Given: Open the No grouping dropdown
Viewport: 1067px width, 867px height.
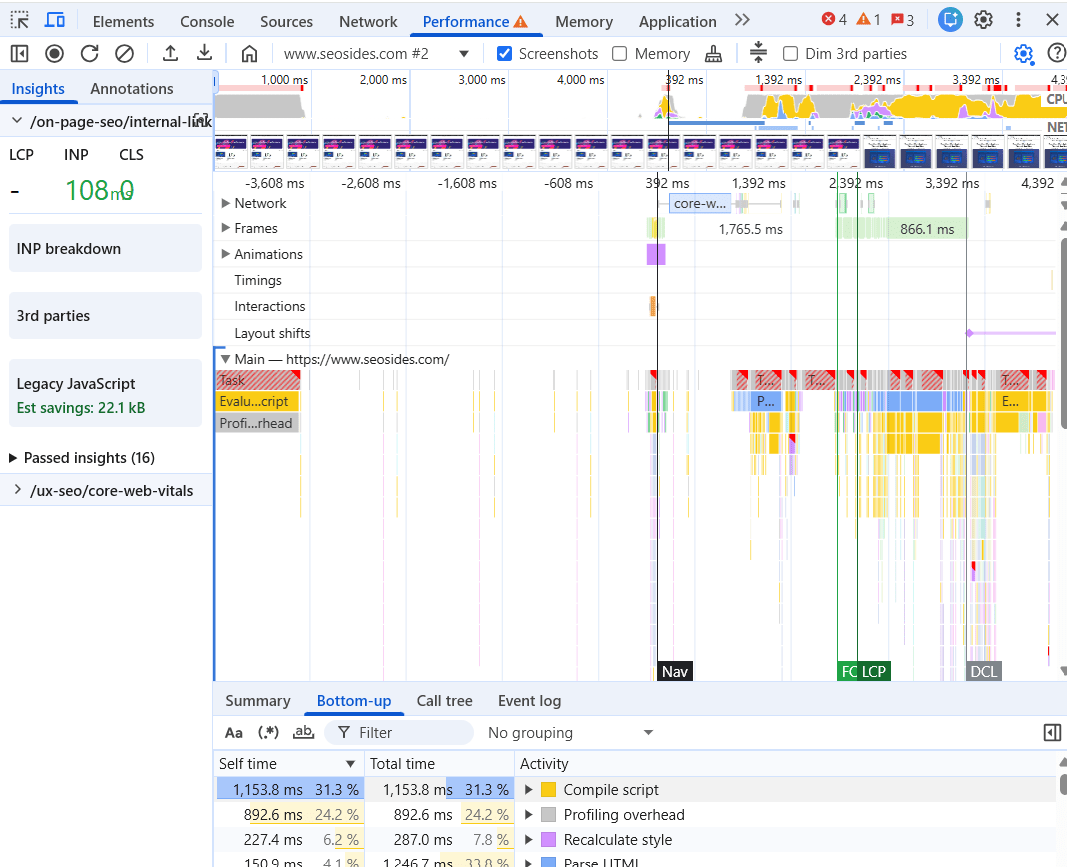Looking at the screenshot, I should pyautogui.click(x=570, y=733).
